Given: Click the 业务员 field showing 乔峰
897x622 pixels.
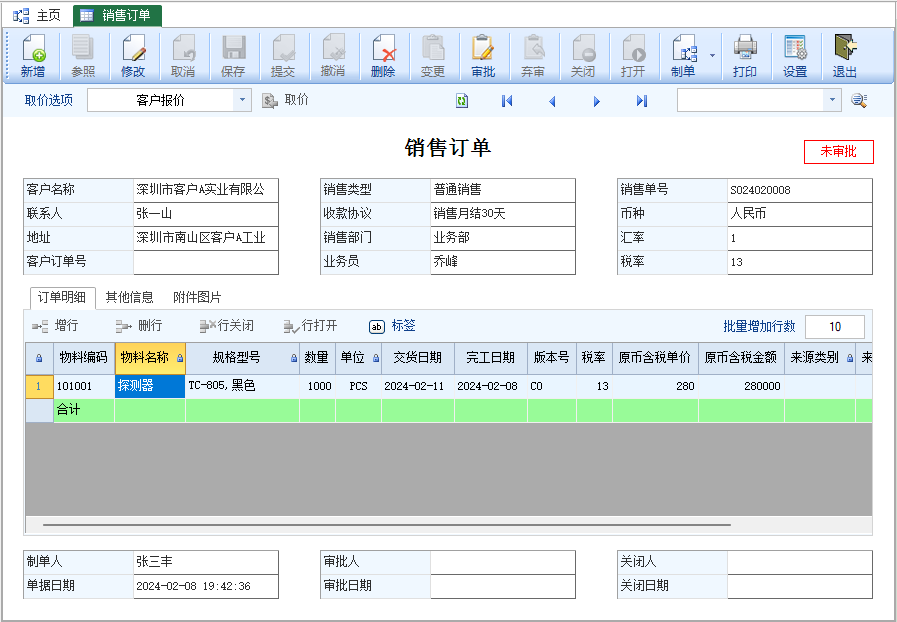Looking at the screenshot, I should pyautogui.click(x=503, y=262).
